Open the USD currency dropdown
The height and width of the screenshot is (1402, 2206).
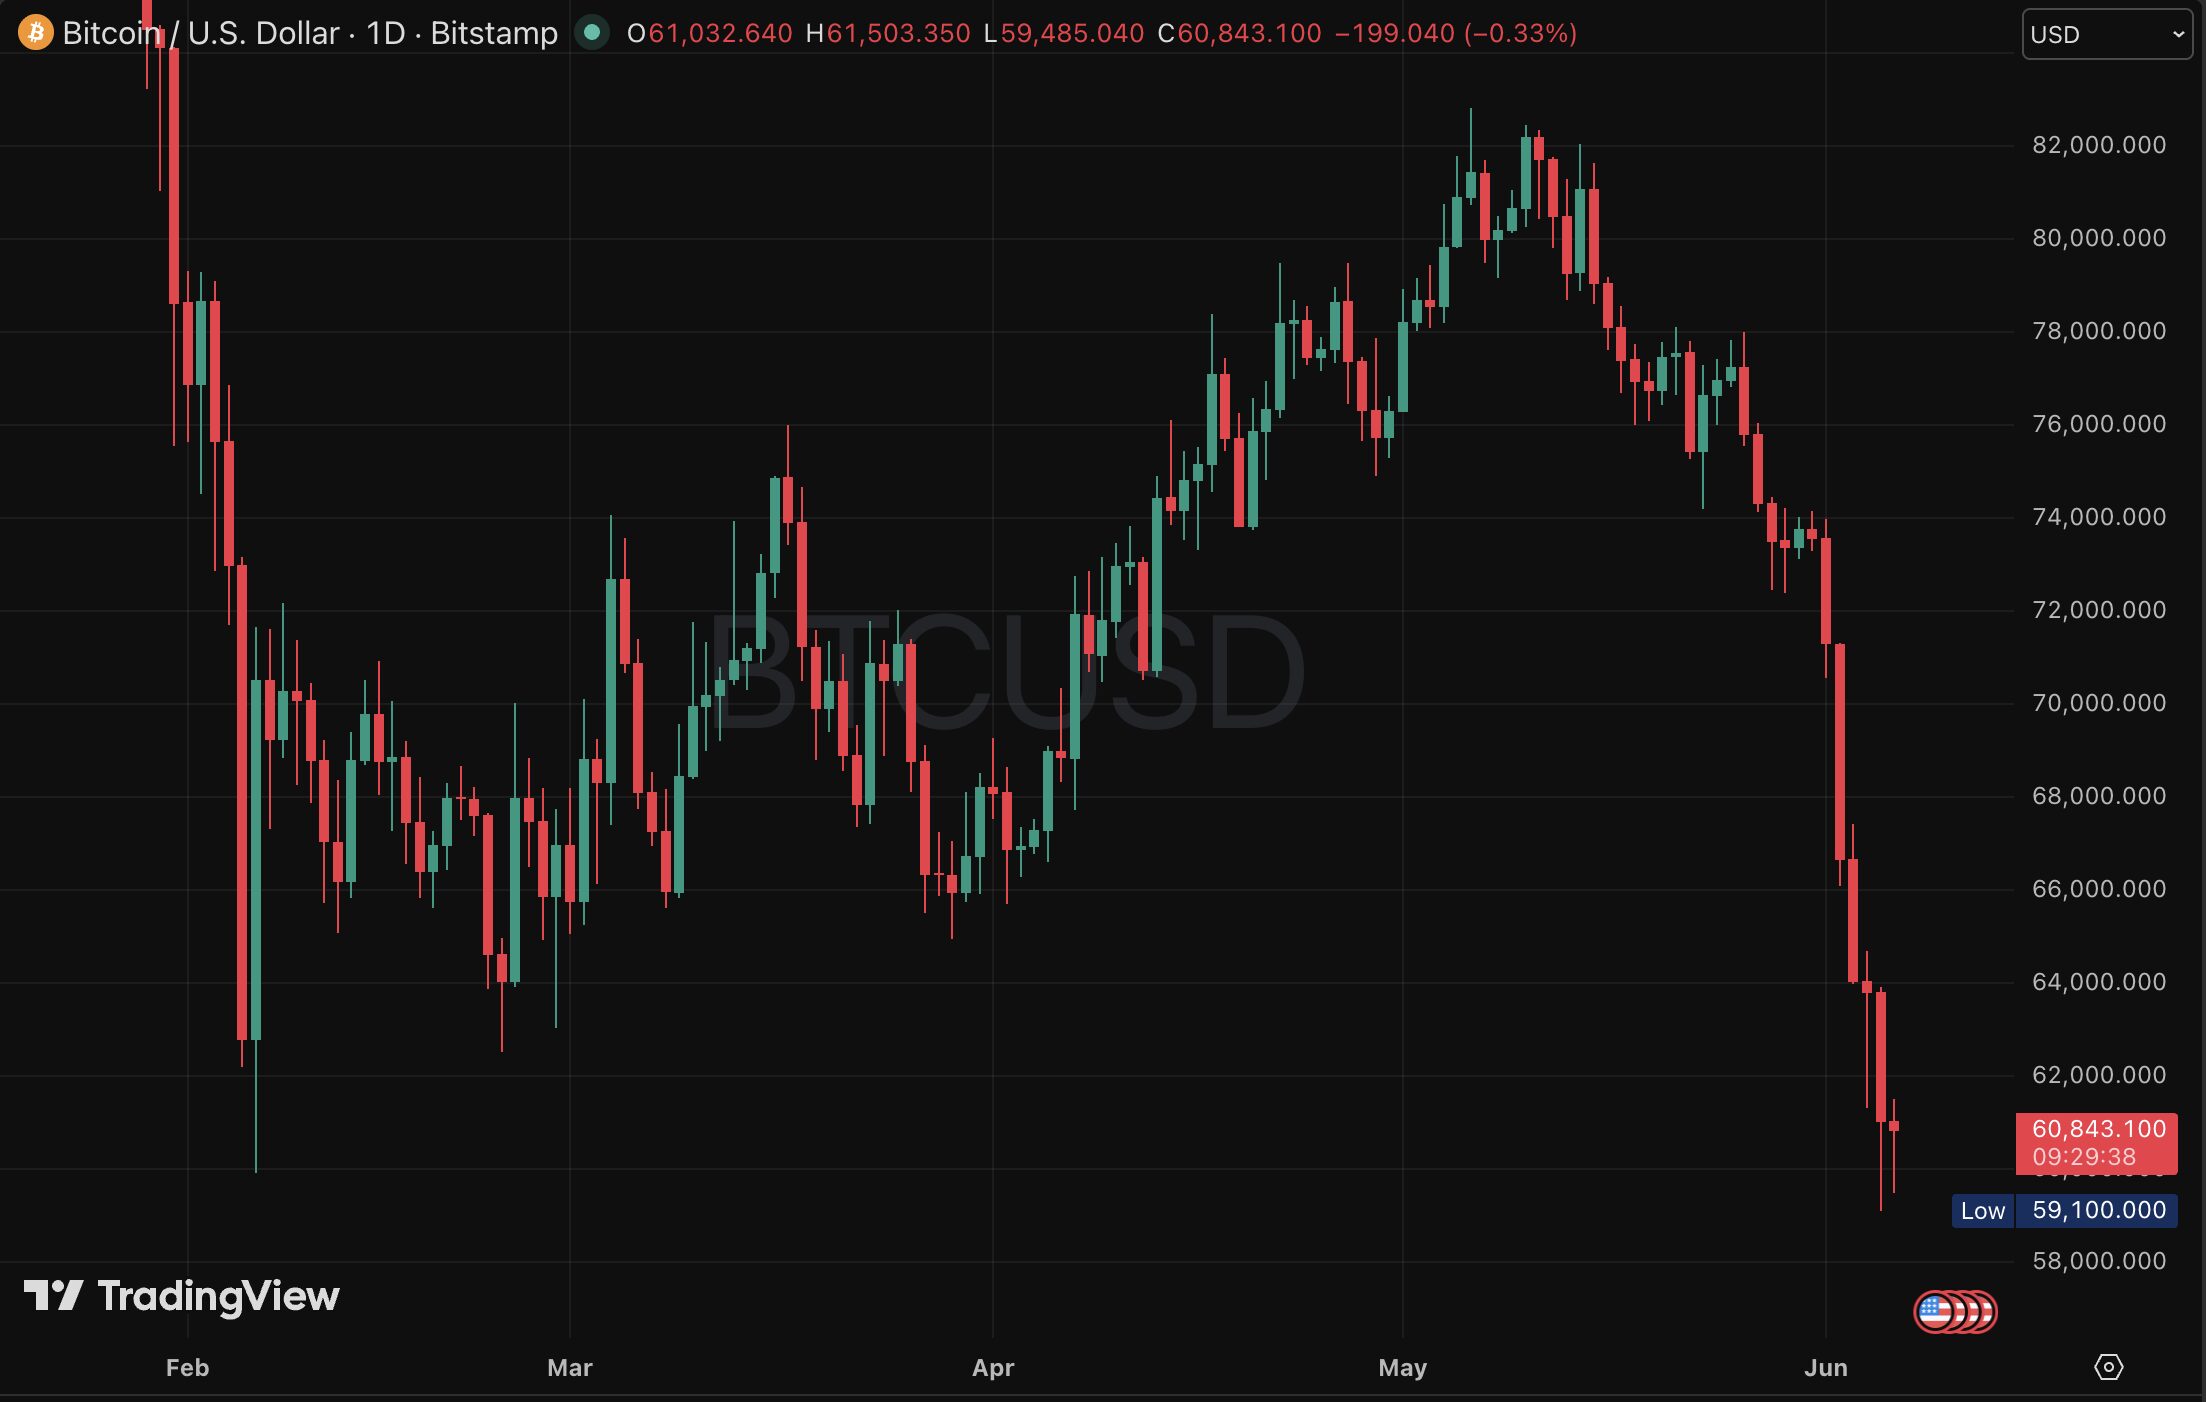[2107, 34]
